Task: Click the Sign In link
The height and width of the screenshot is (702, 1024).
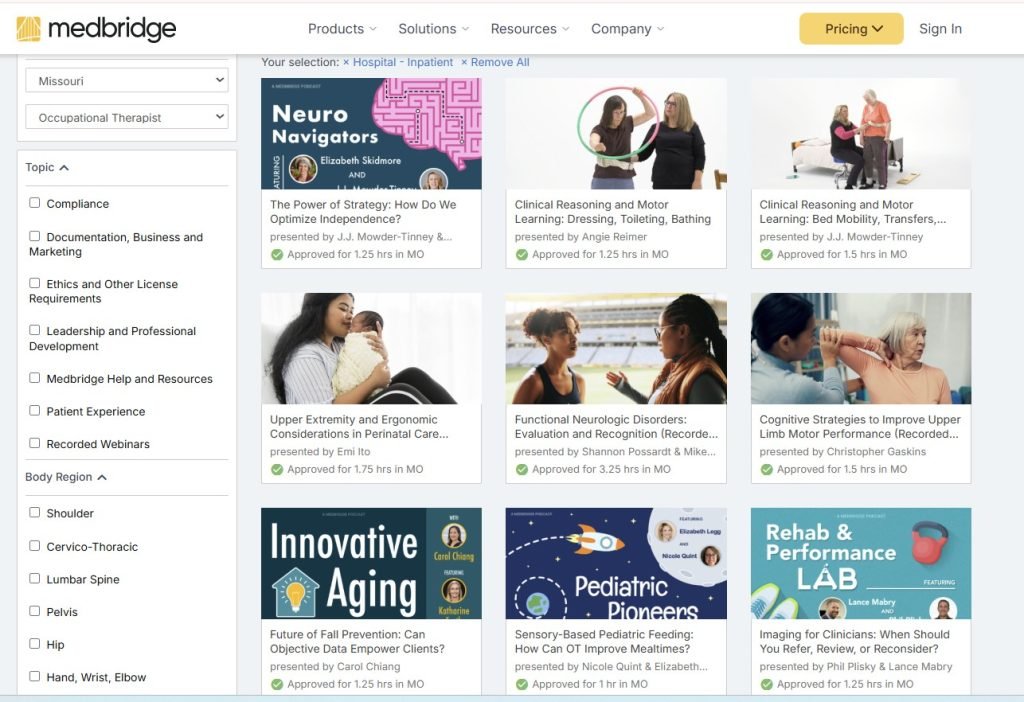Action: pos(940,29)
